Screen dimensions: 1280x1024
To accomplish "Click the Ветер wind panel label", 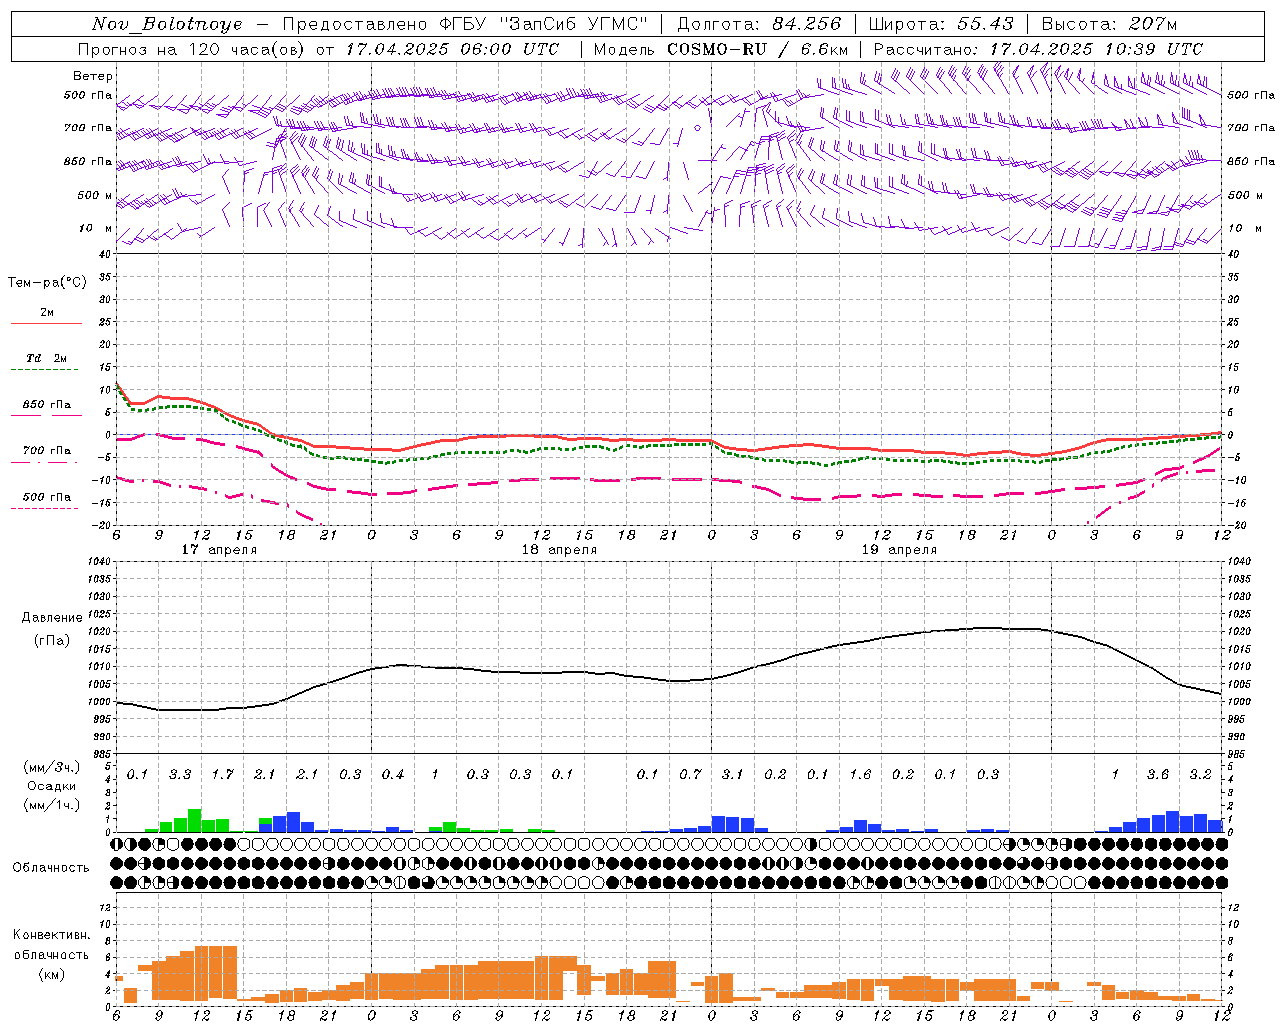I will coord(93,76).
